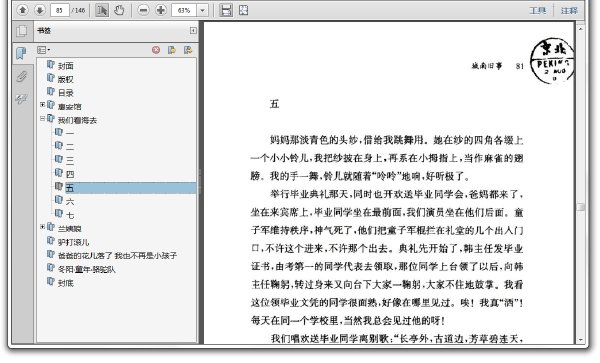Collapse the 书签 navigation pane
Screen dimensions: 600x363
pyautogui.click(x=193, y=30)
